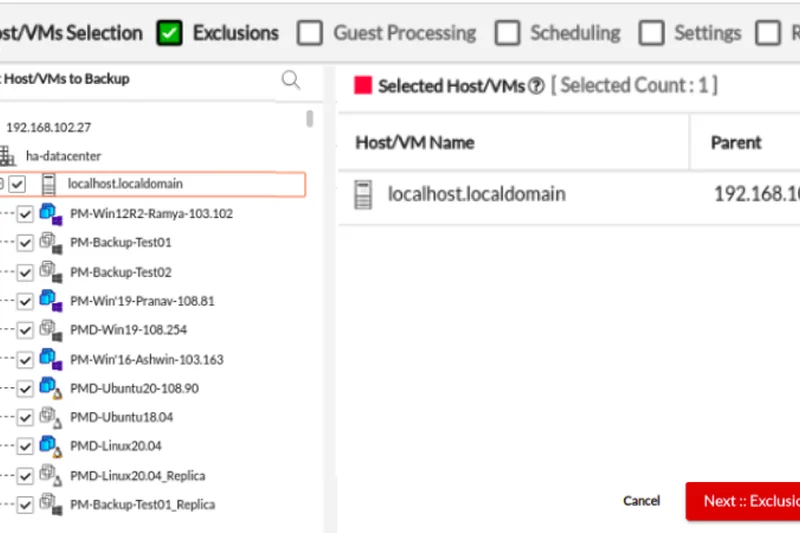800x533 pixels.
Task: Click the server icon in selected hosts table
Action: [x=364, y=194]
